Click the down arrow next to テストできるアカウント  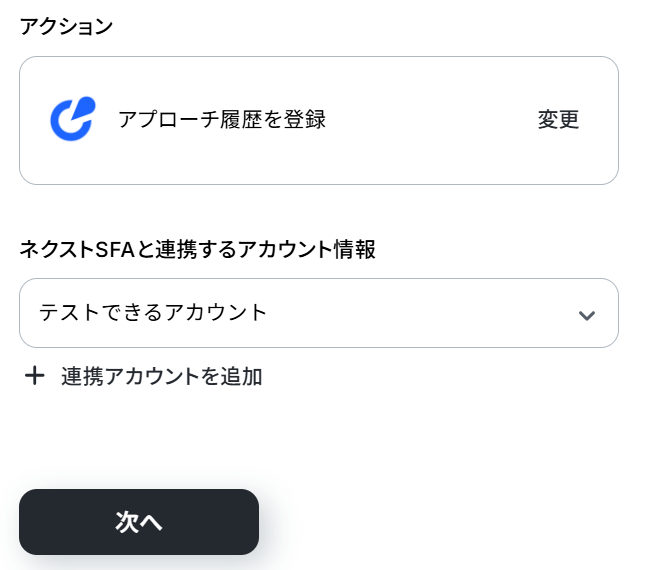(x=587, y=315)
